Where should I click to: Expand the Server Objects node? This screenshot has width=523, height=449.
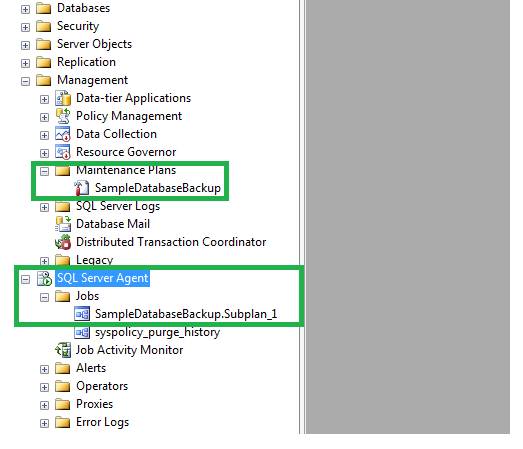coord(25,45)
